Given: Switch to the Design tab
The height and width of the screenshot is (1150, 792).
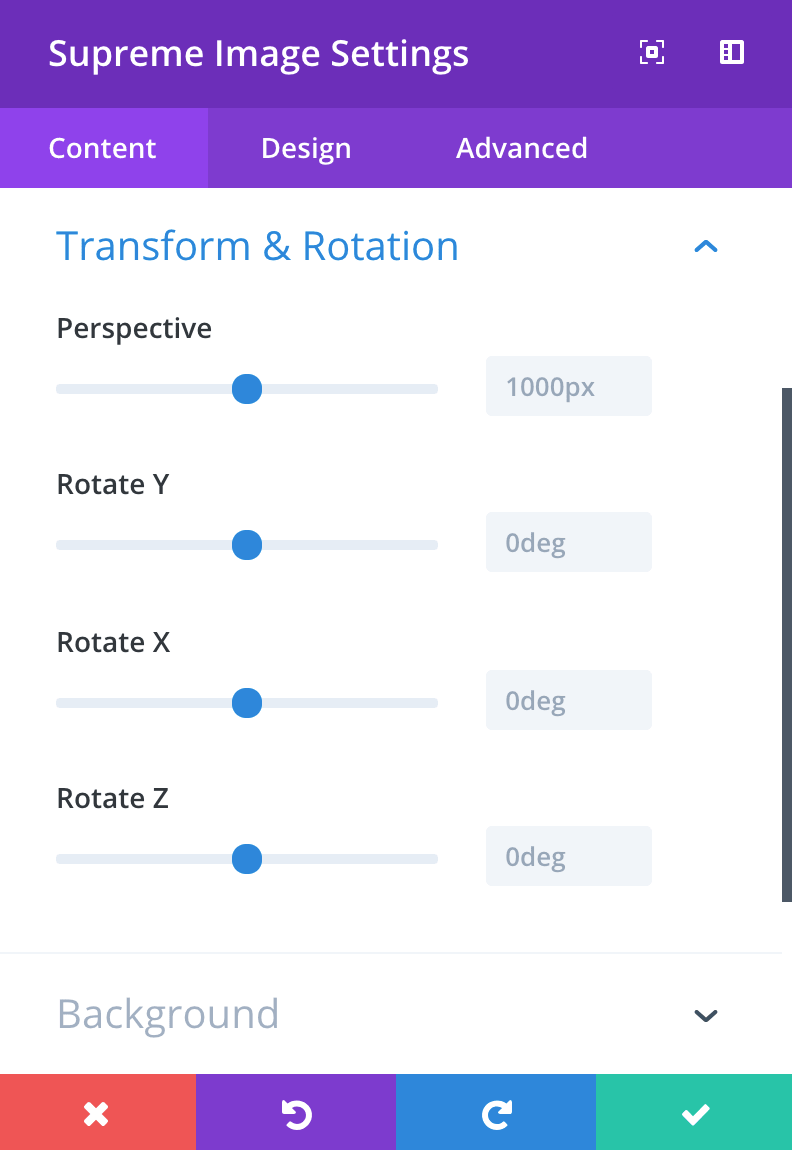Looking at the screenshot, I should tap(306, 148).
